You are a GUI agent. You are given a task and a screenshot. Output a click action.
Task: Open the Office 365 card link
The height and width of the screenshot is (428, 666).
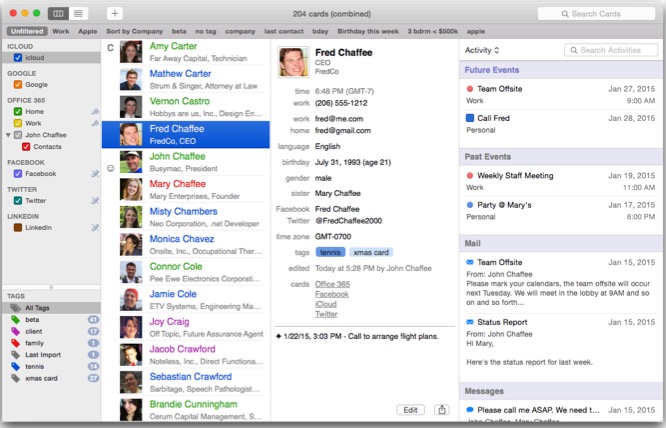tap(333, 284)
